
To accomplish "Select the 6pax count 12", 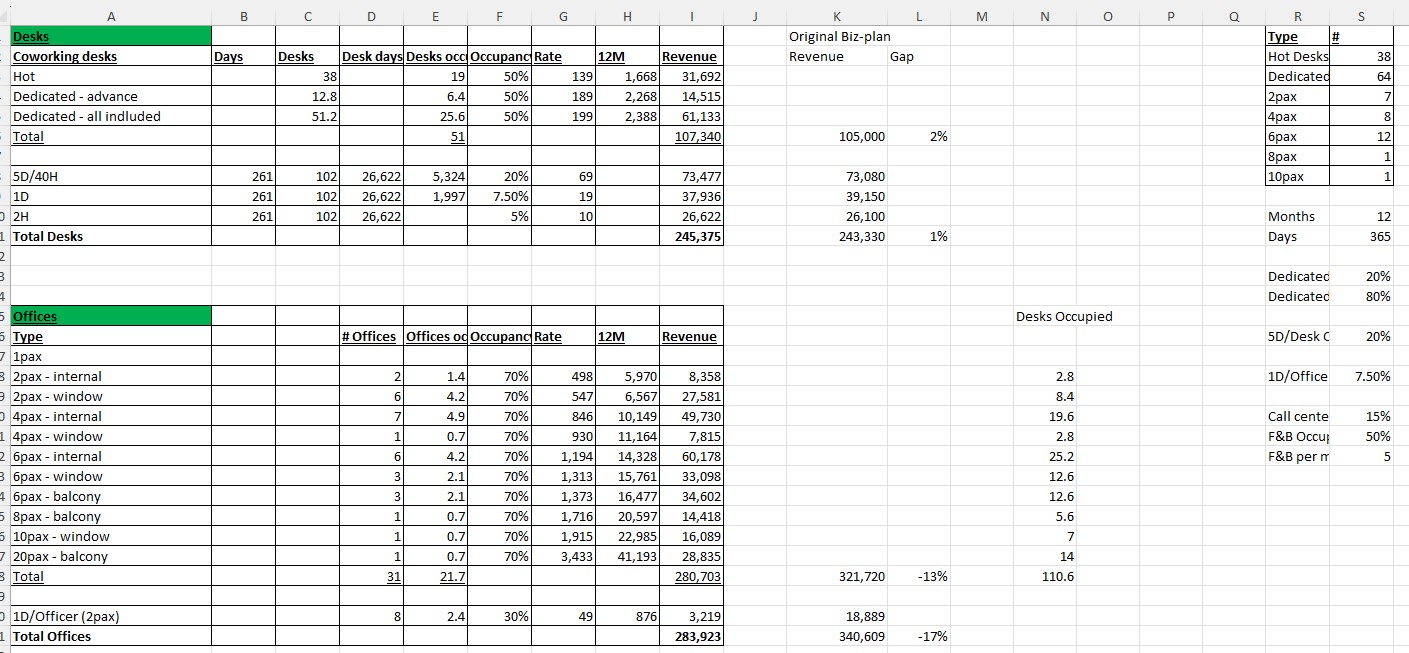I will (x=1362, y=136).
